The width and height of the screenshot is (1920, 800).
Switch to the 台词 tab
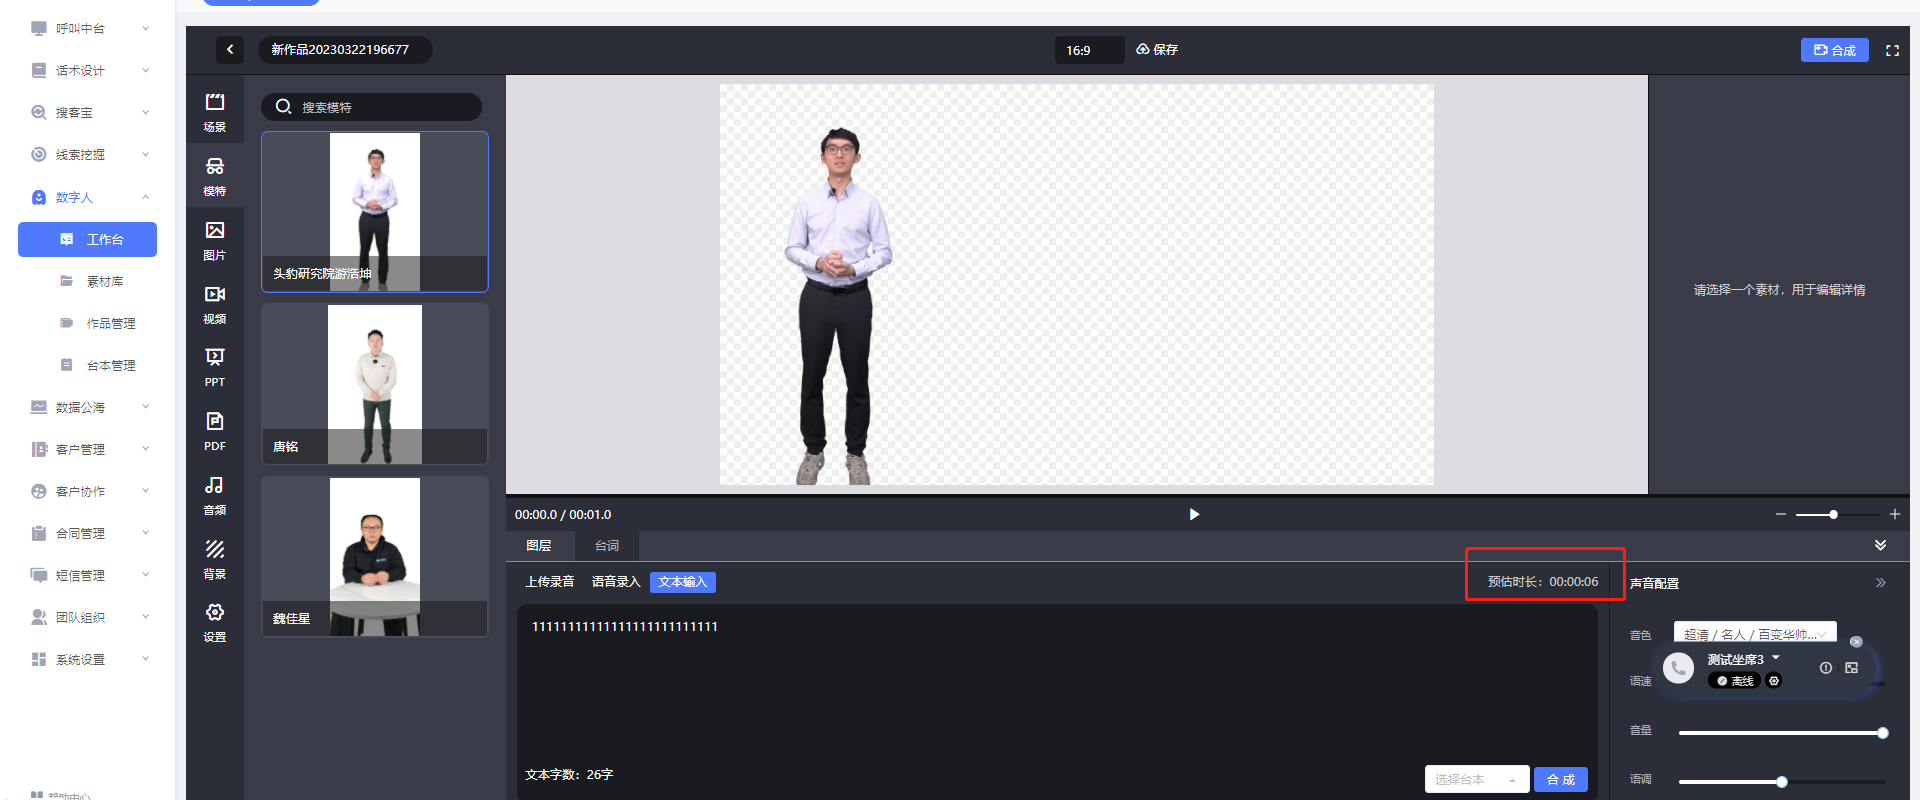pos(607,546)
